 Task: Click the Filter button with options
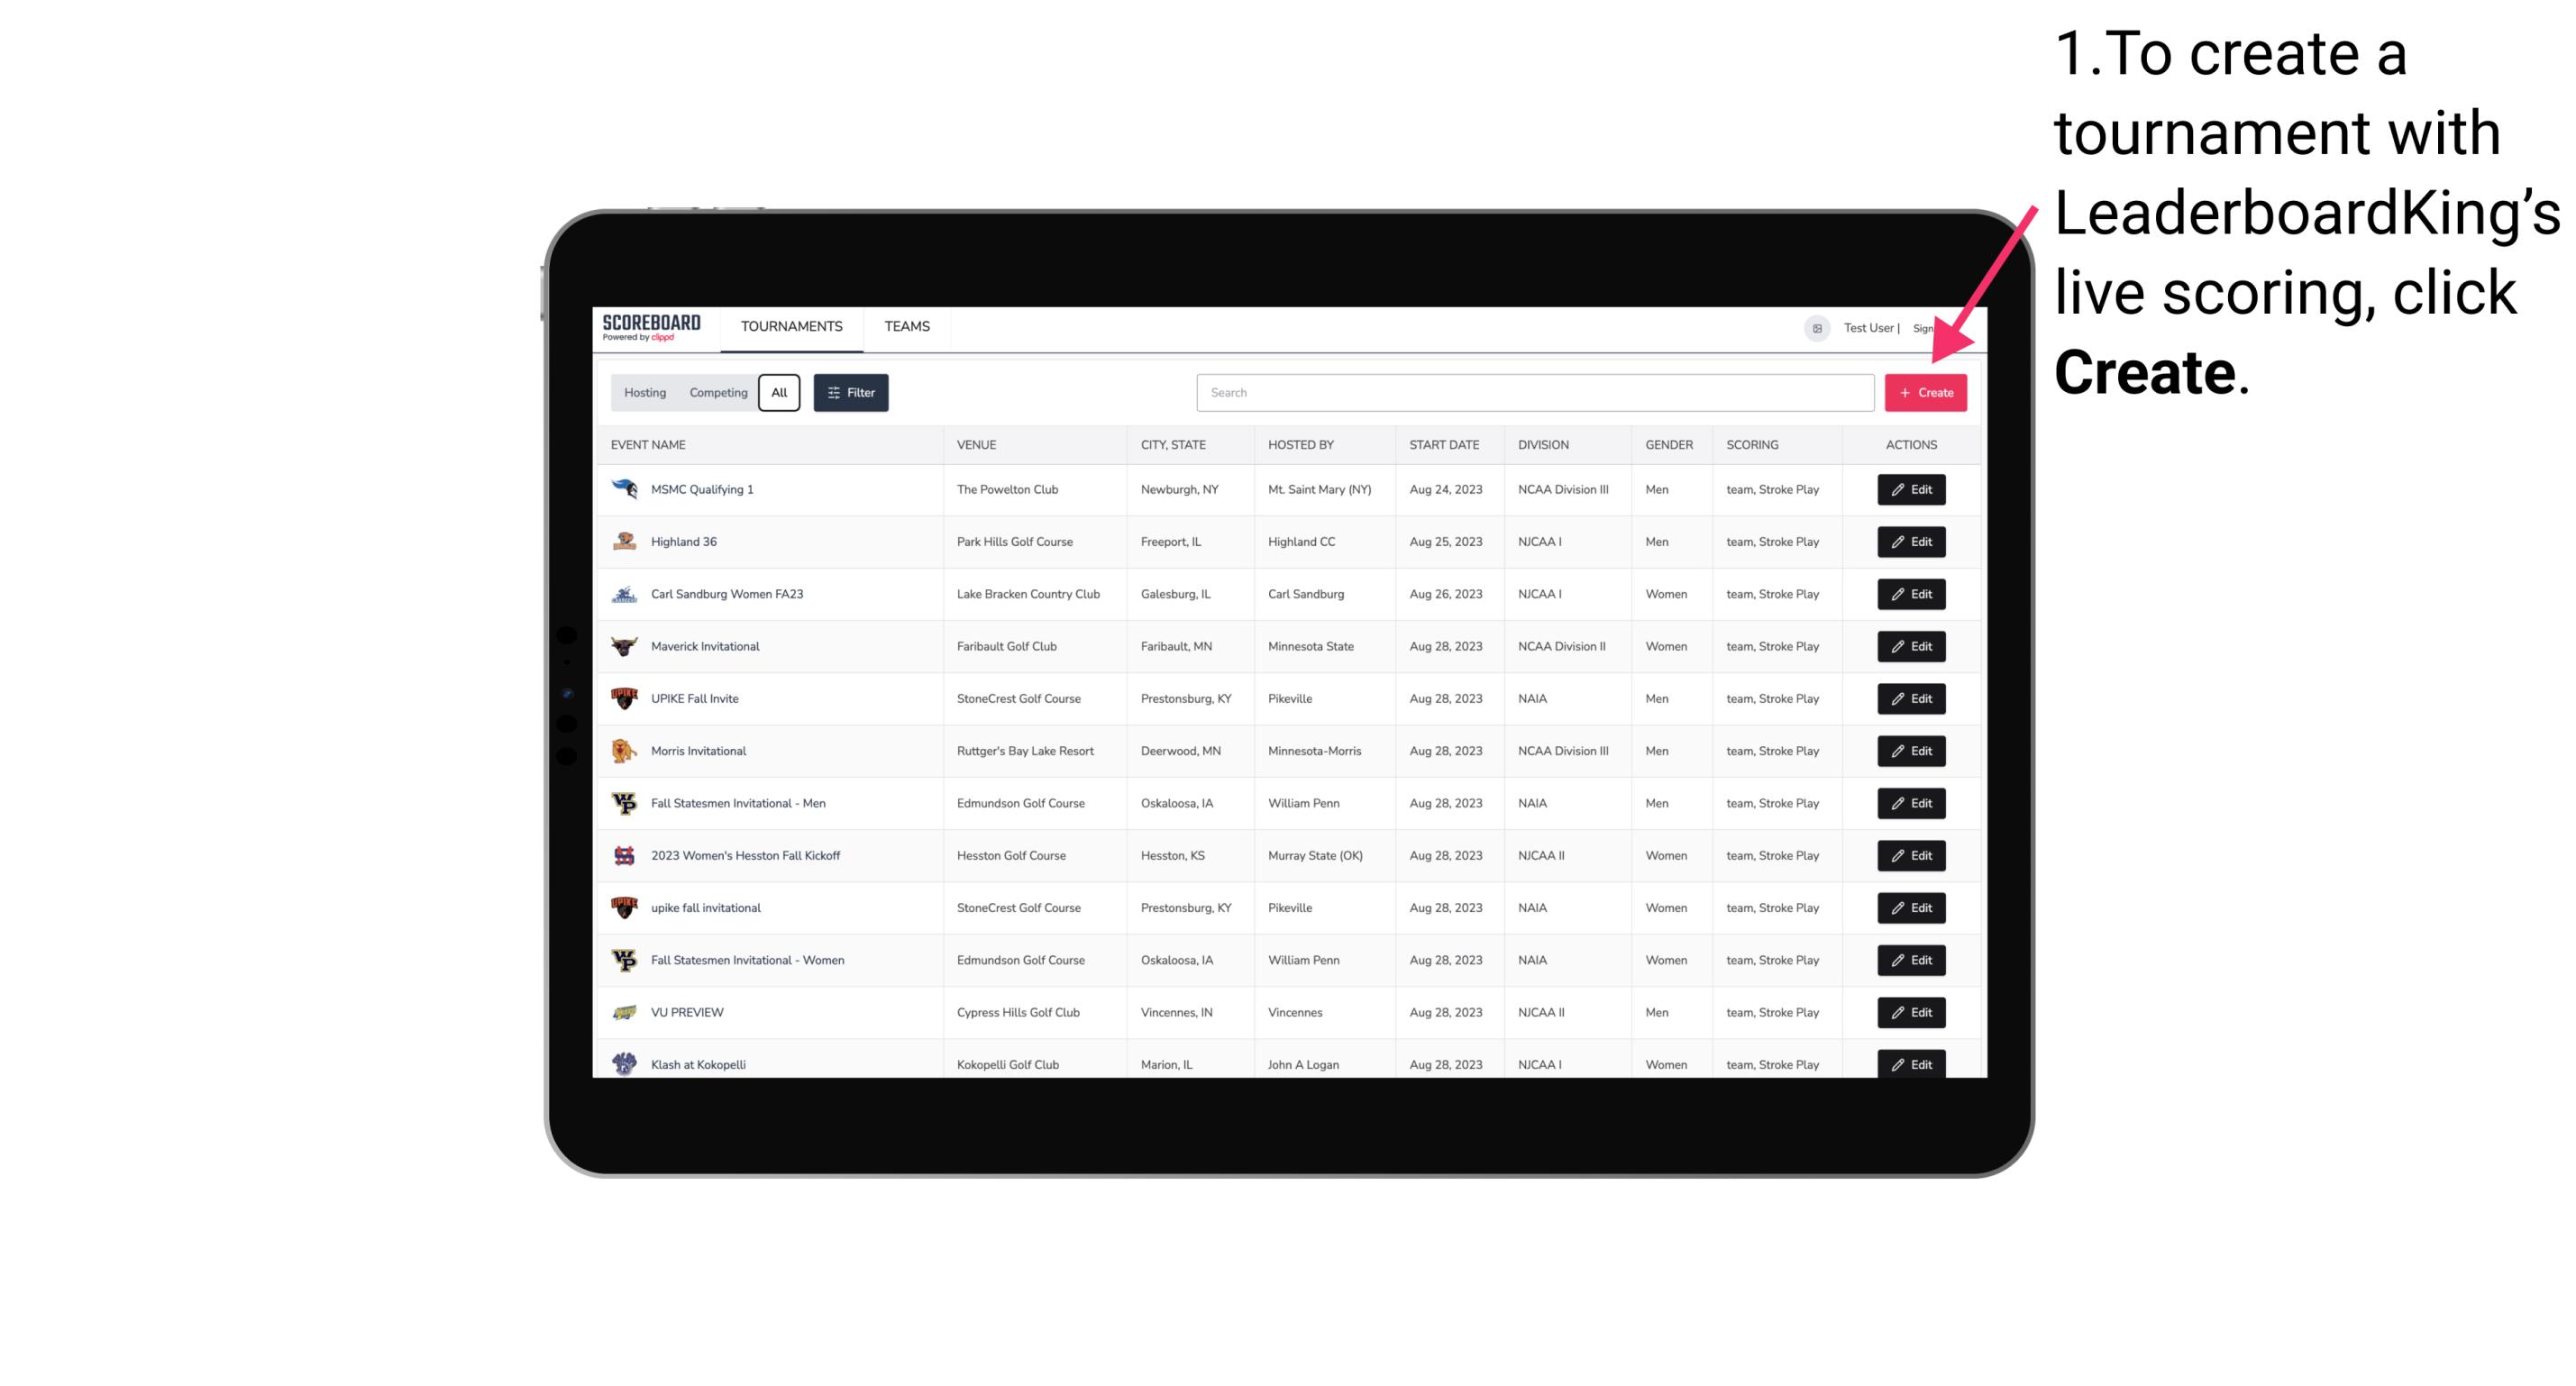(x=850, y=393)
